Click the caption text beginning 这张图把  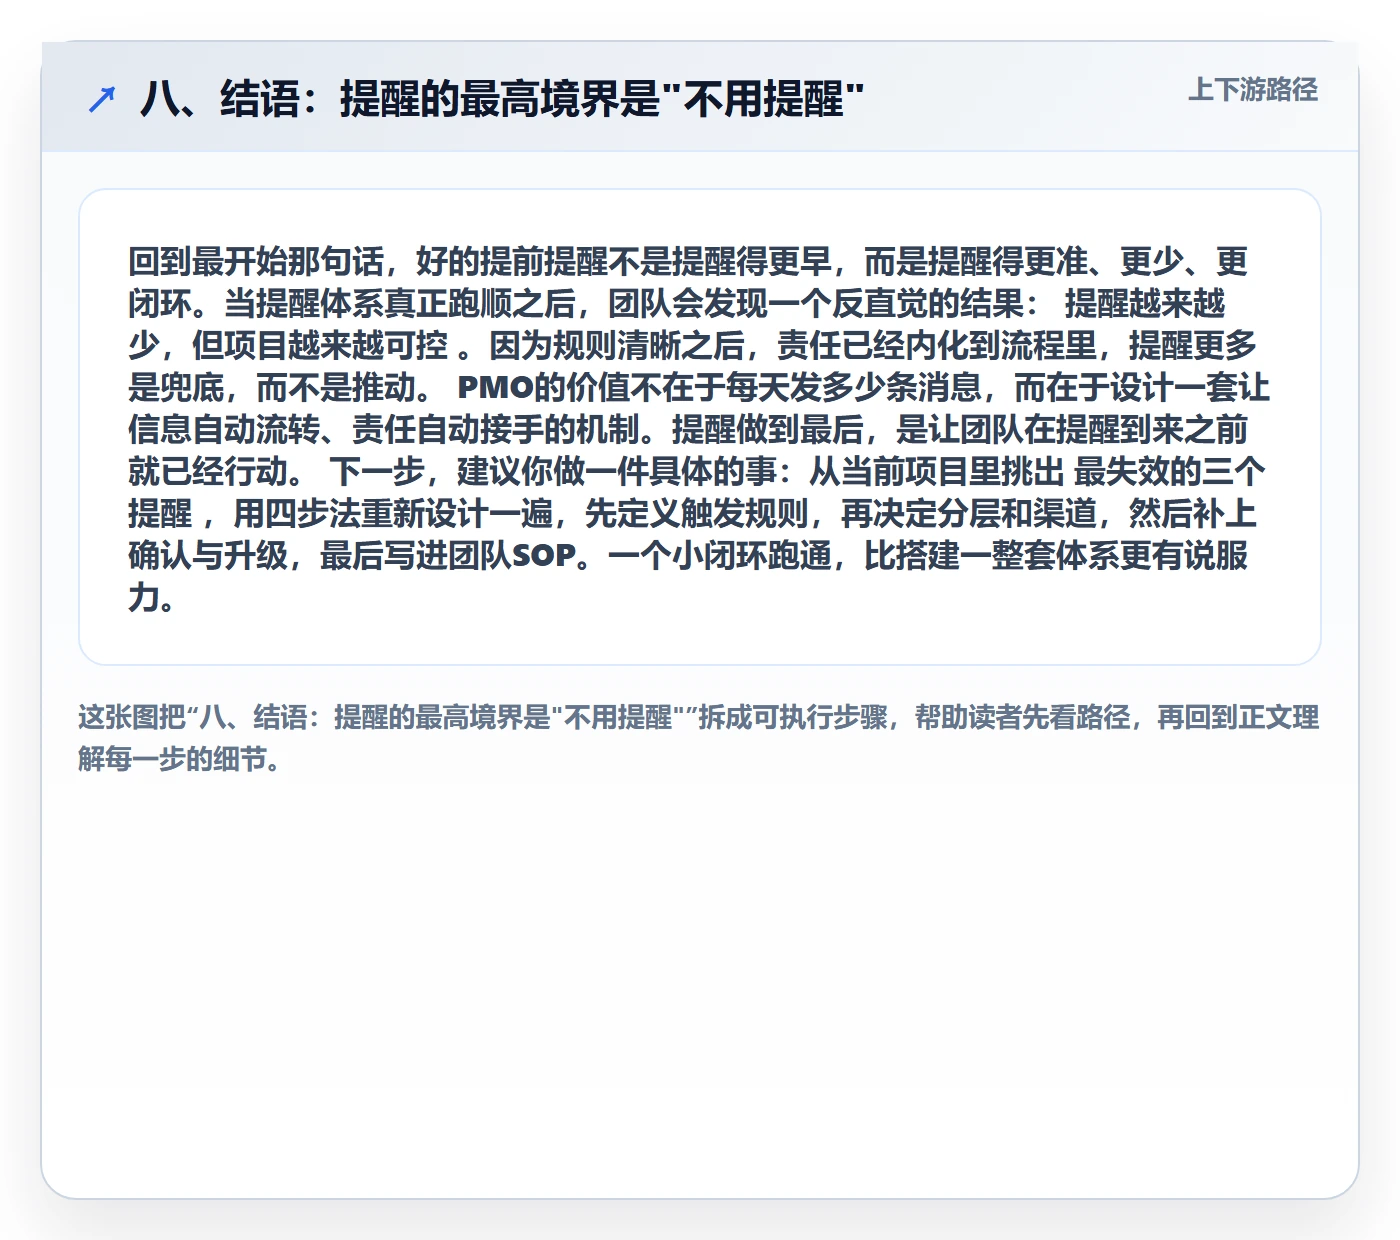click(x=698, y=738)
